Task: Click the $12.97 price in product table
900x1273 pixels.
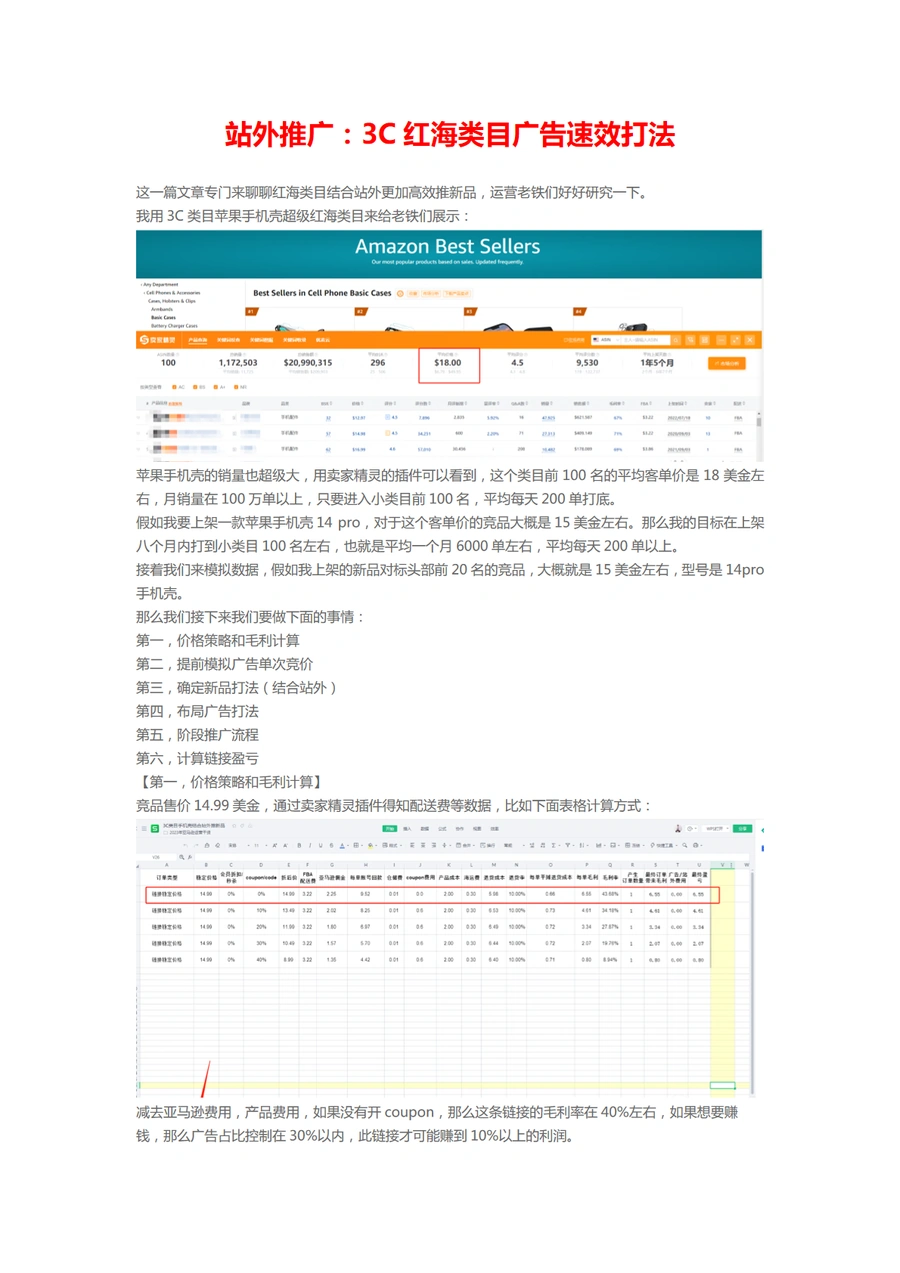Action: (359, 418)
